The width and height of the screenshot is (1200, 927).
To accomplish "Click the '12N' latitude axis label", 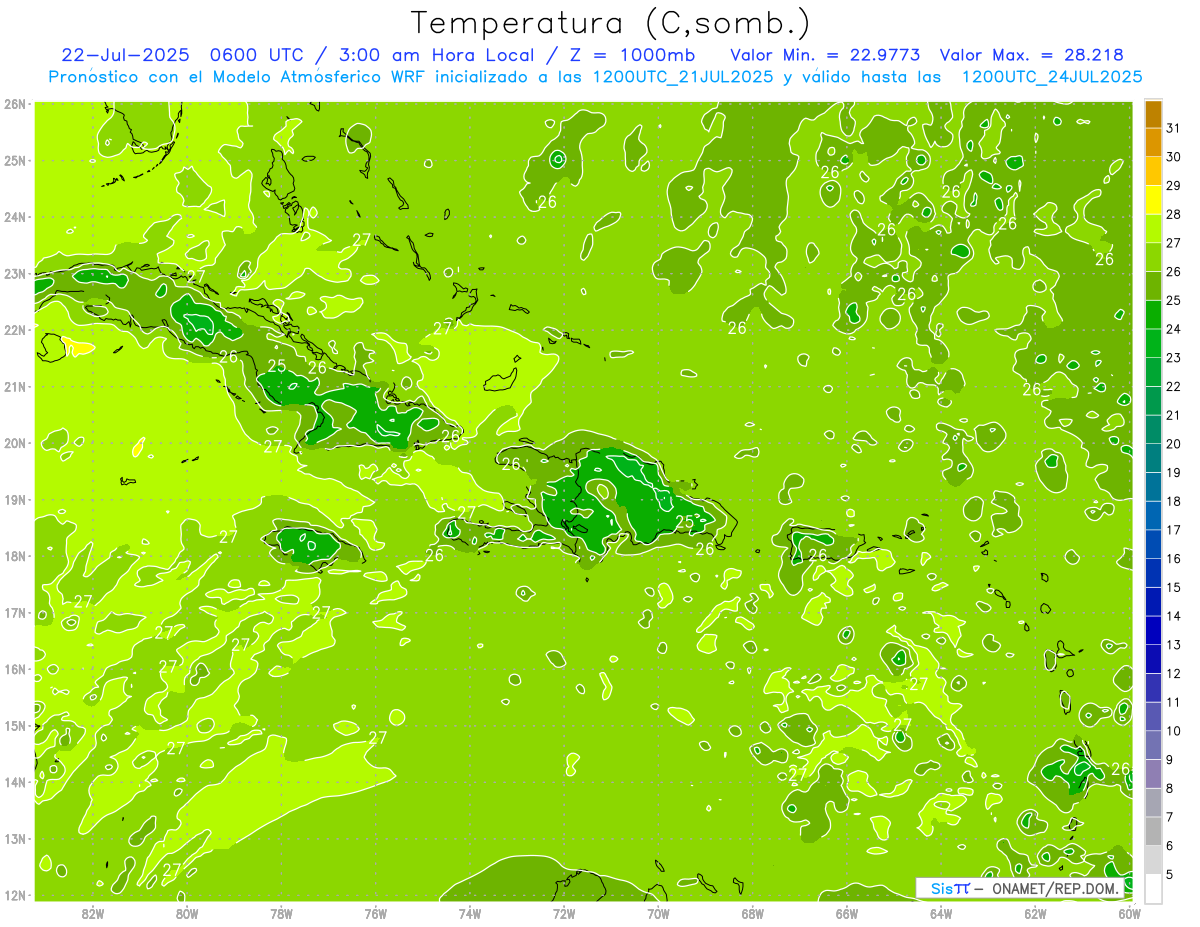I will 15,895.
